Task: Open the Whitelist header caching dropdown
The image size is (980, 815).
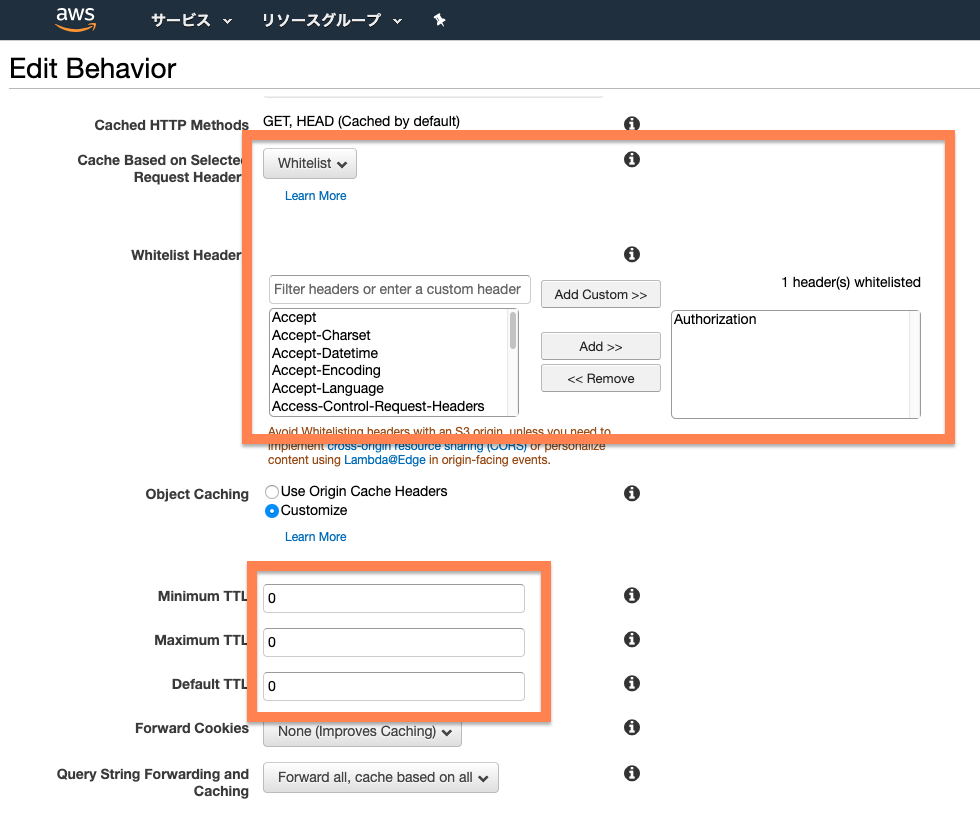Action: point(310,164)
